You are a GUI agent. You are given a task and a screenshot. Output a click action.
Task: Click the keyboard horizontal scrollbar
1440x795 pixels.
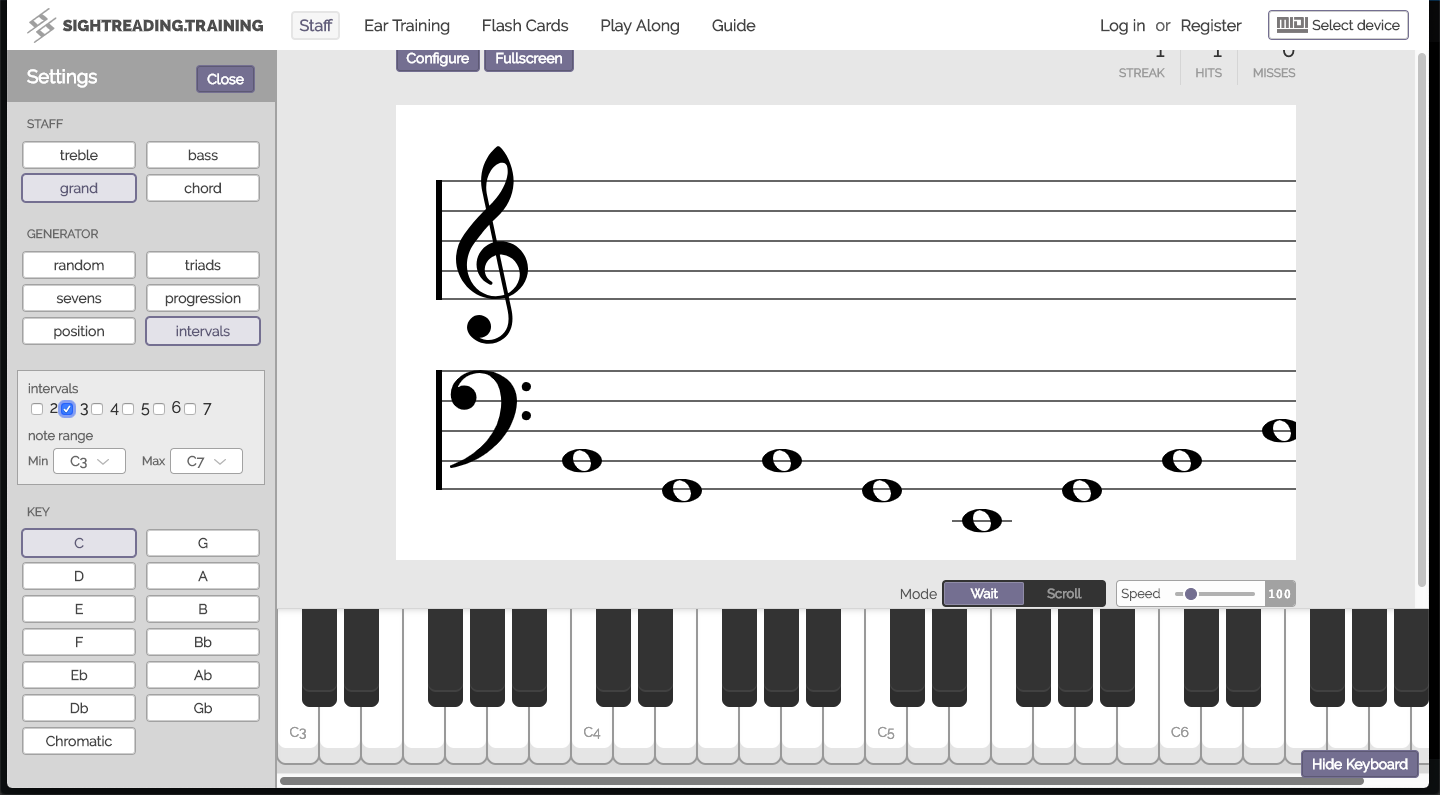[x=820, y=780]
